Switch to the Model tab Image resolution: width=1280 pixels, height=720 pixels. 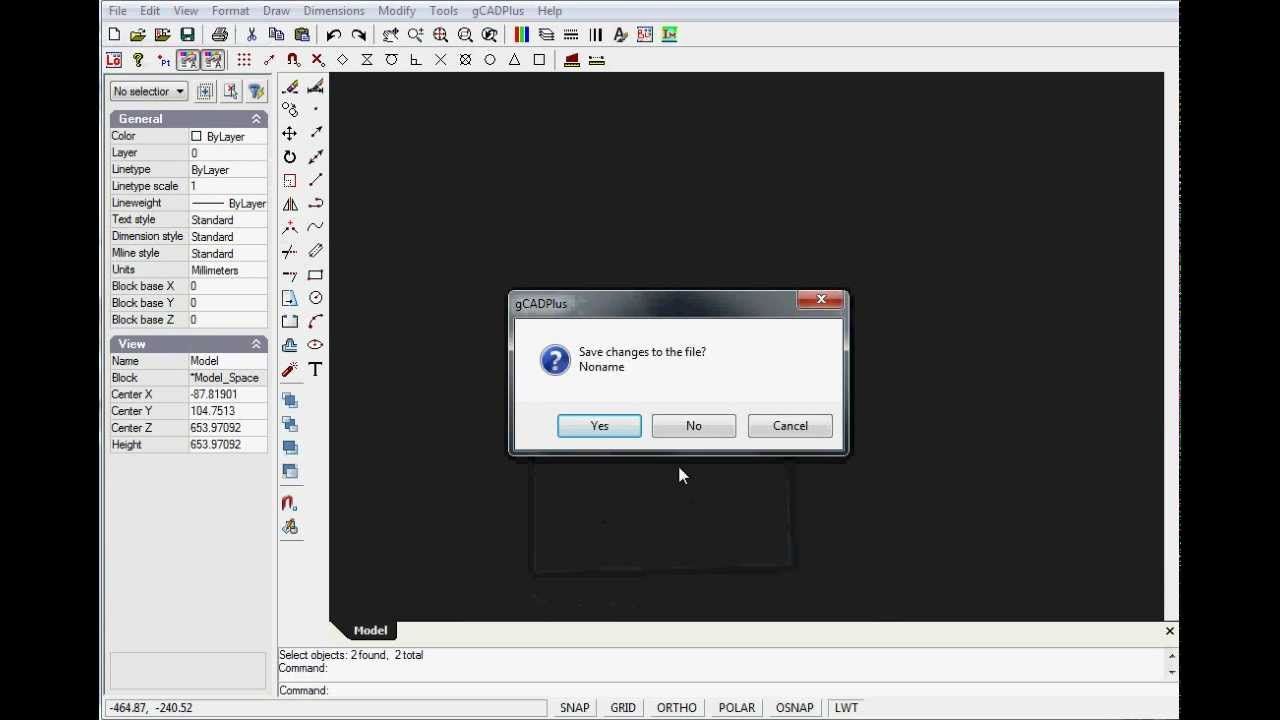[x=370, y=630]
